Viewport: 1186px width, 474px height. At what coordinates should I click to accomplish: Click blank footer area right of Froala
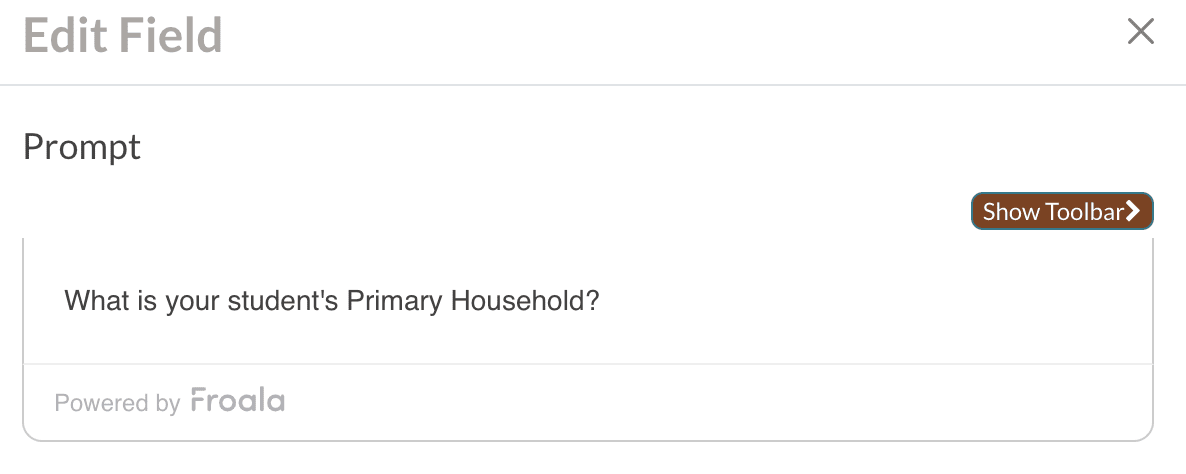tap(700, 403)
